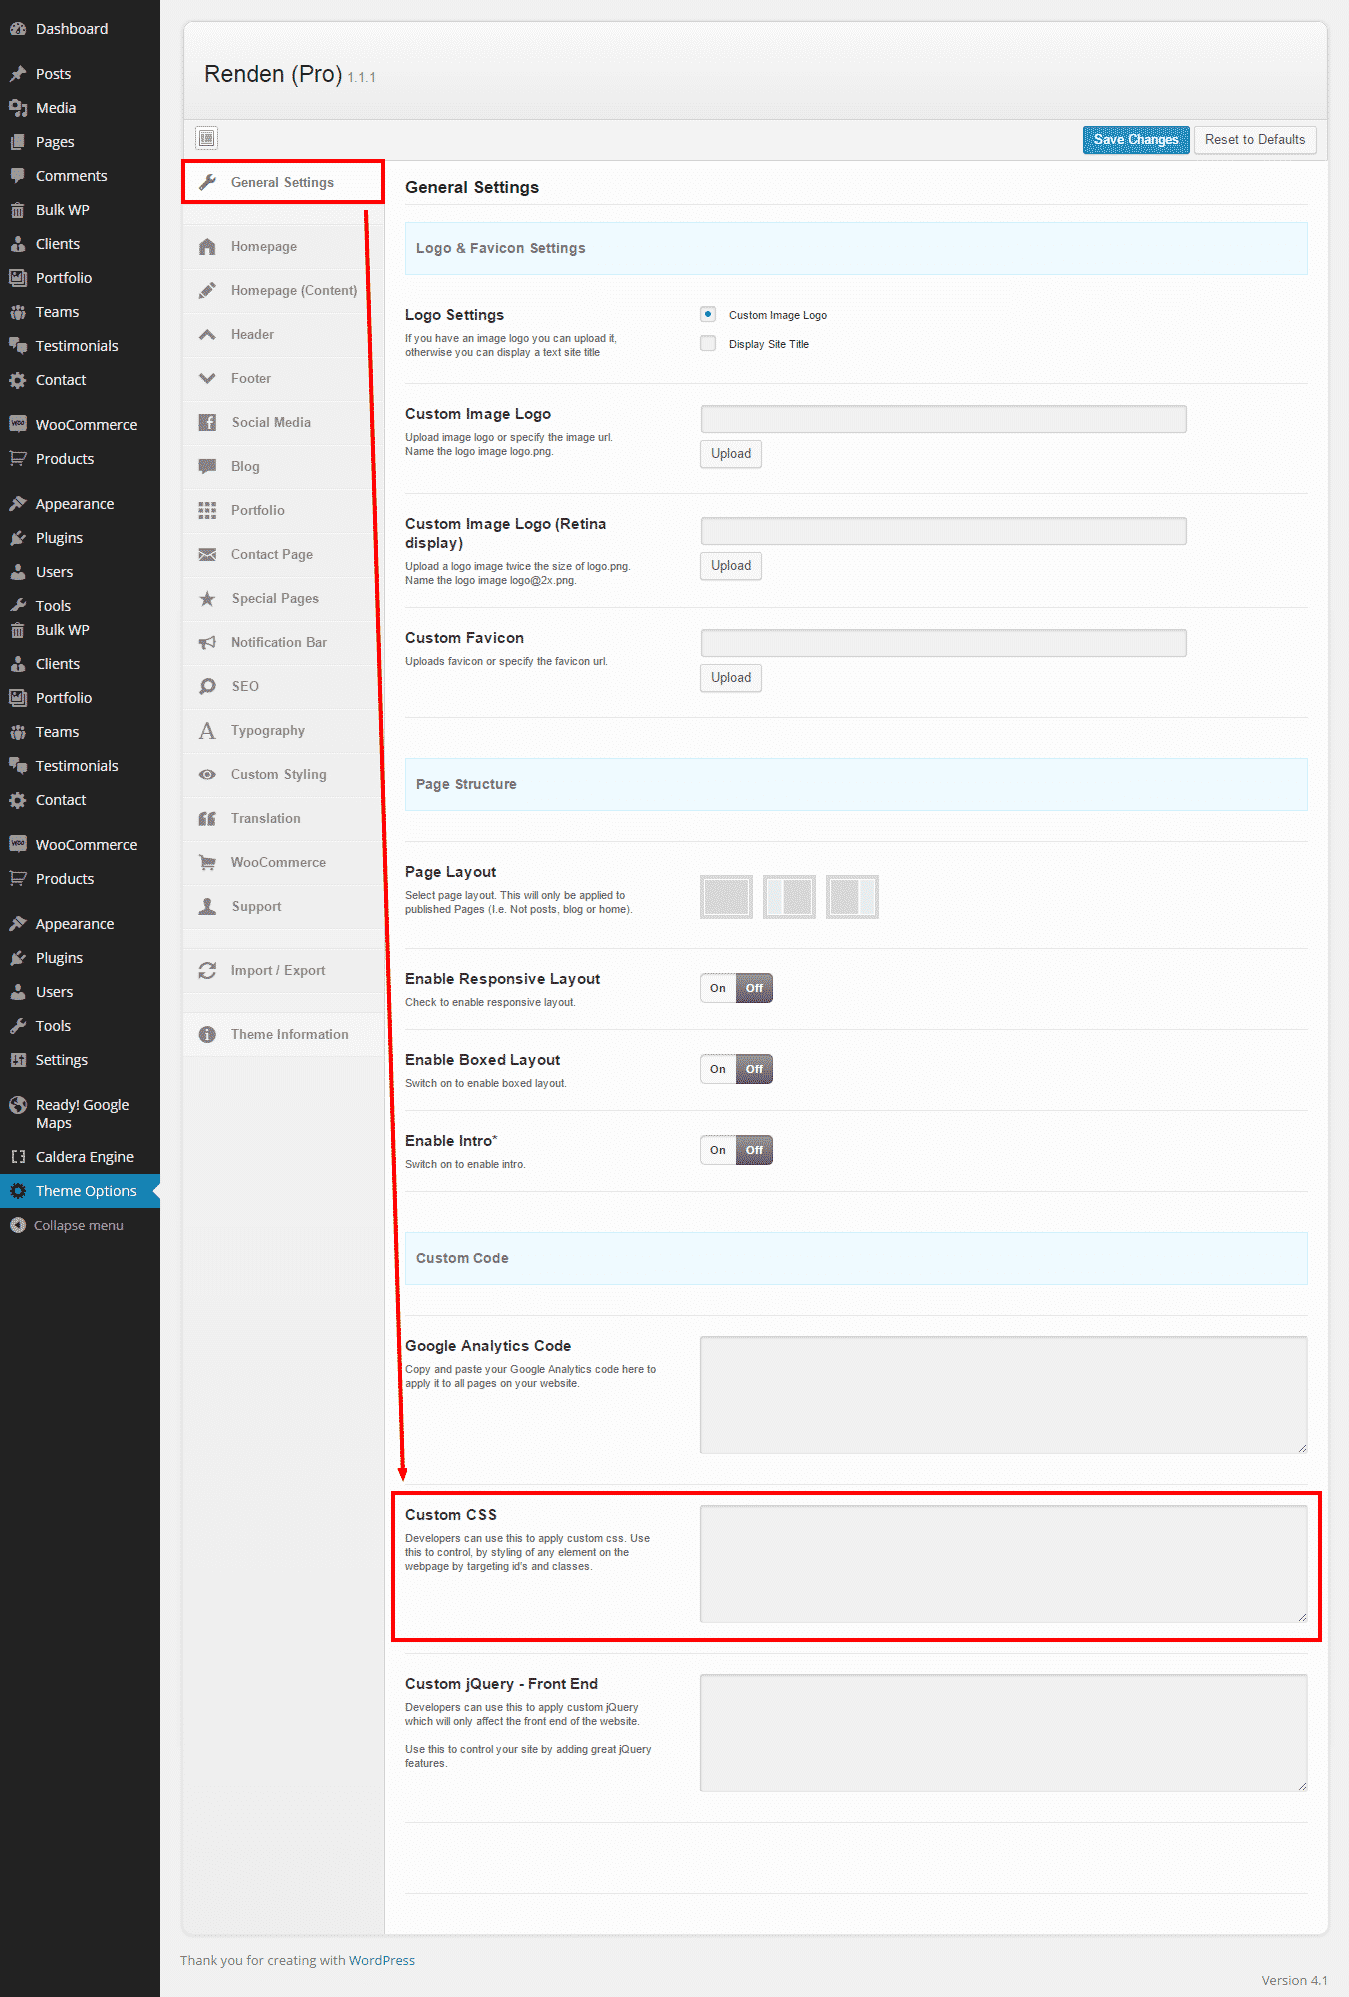The width and height of the screenshot is (1349, 1997).
Task: Click the expand-all options icon in toolbar
Action: (206, 138)
